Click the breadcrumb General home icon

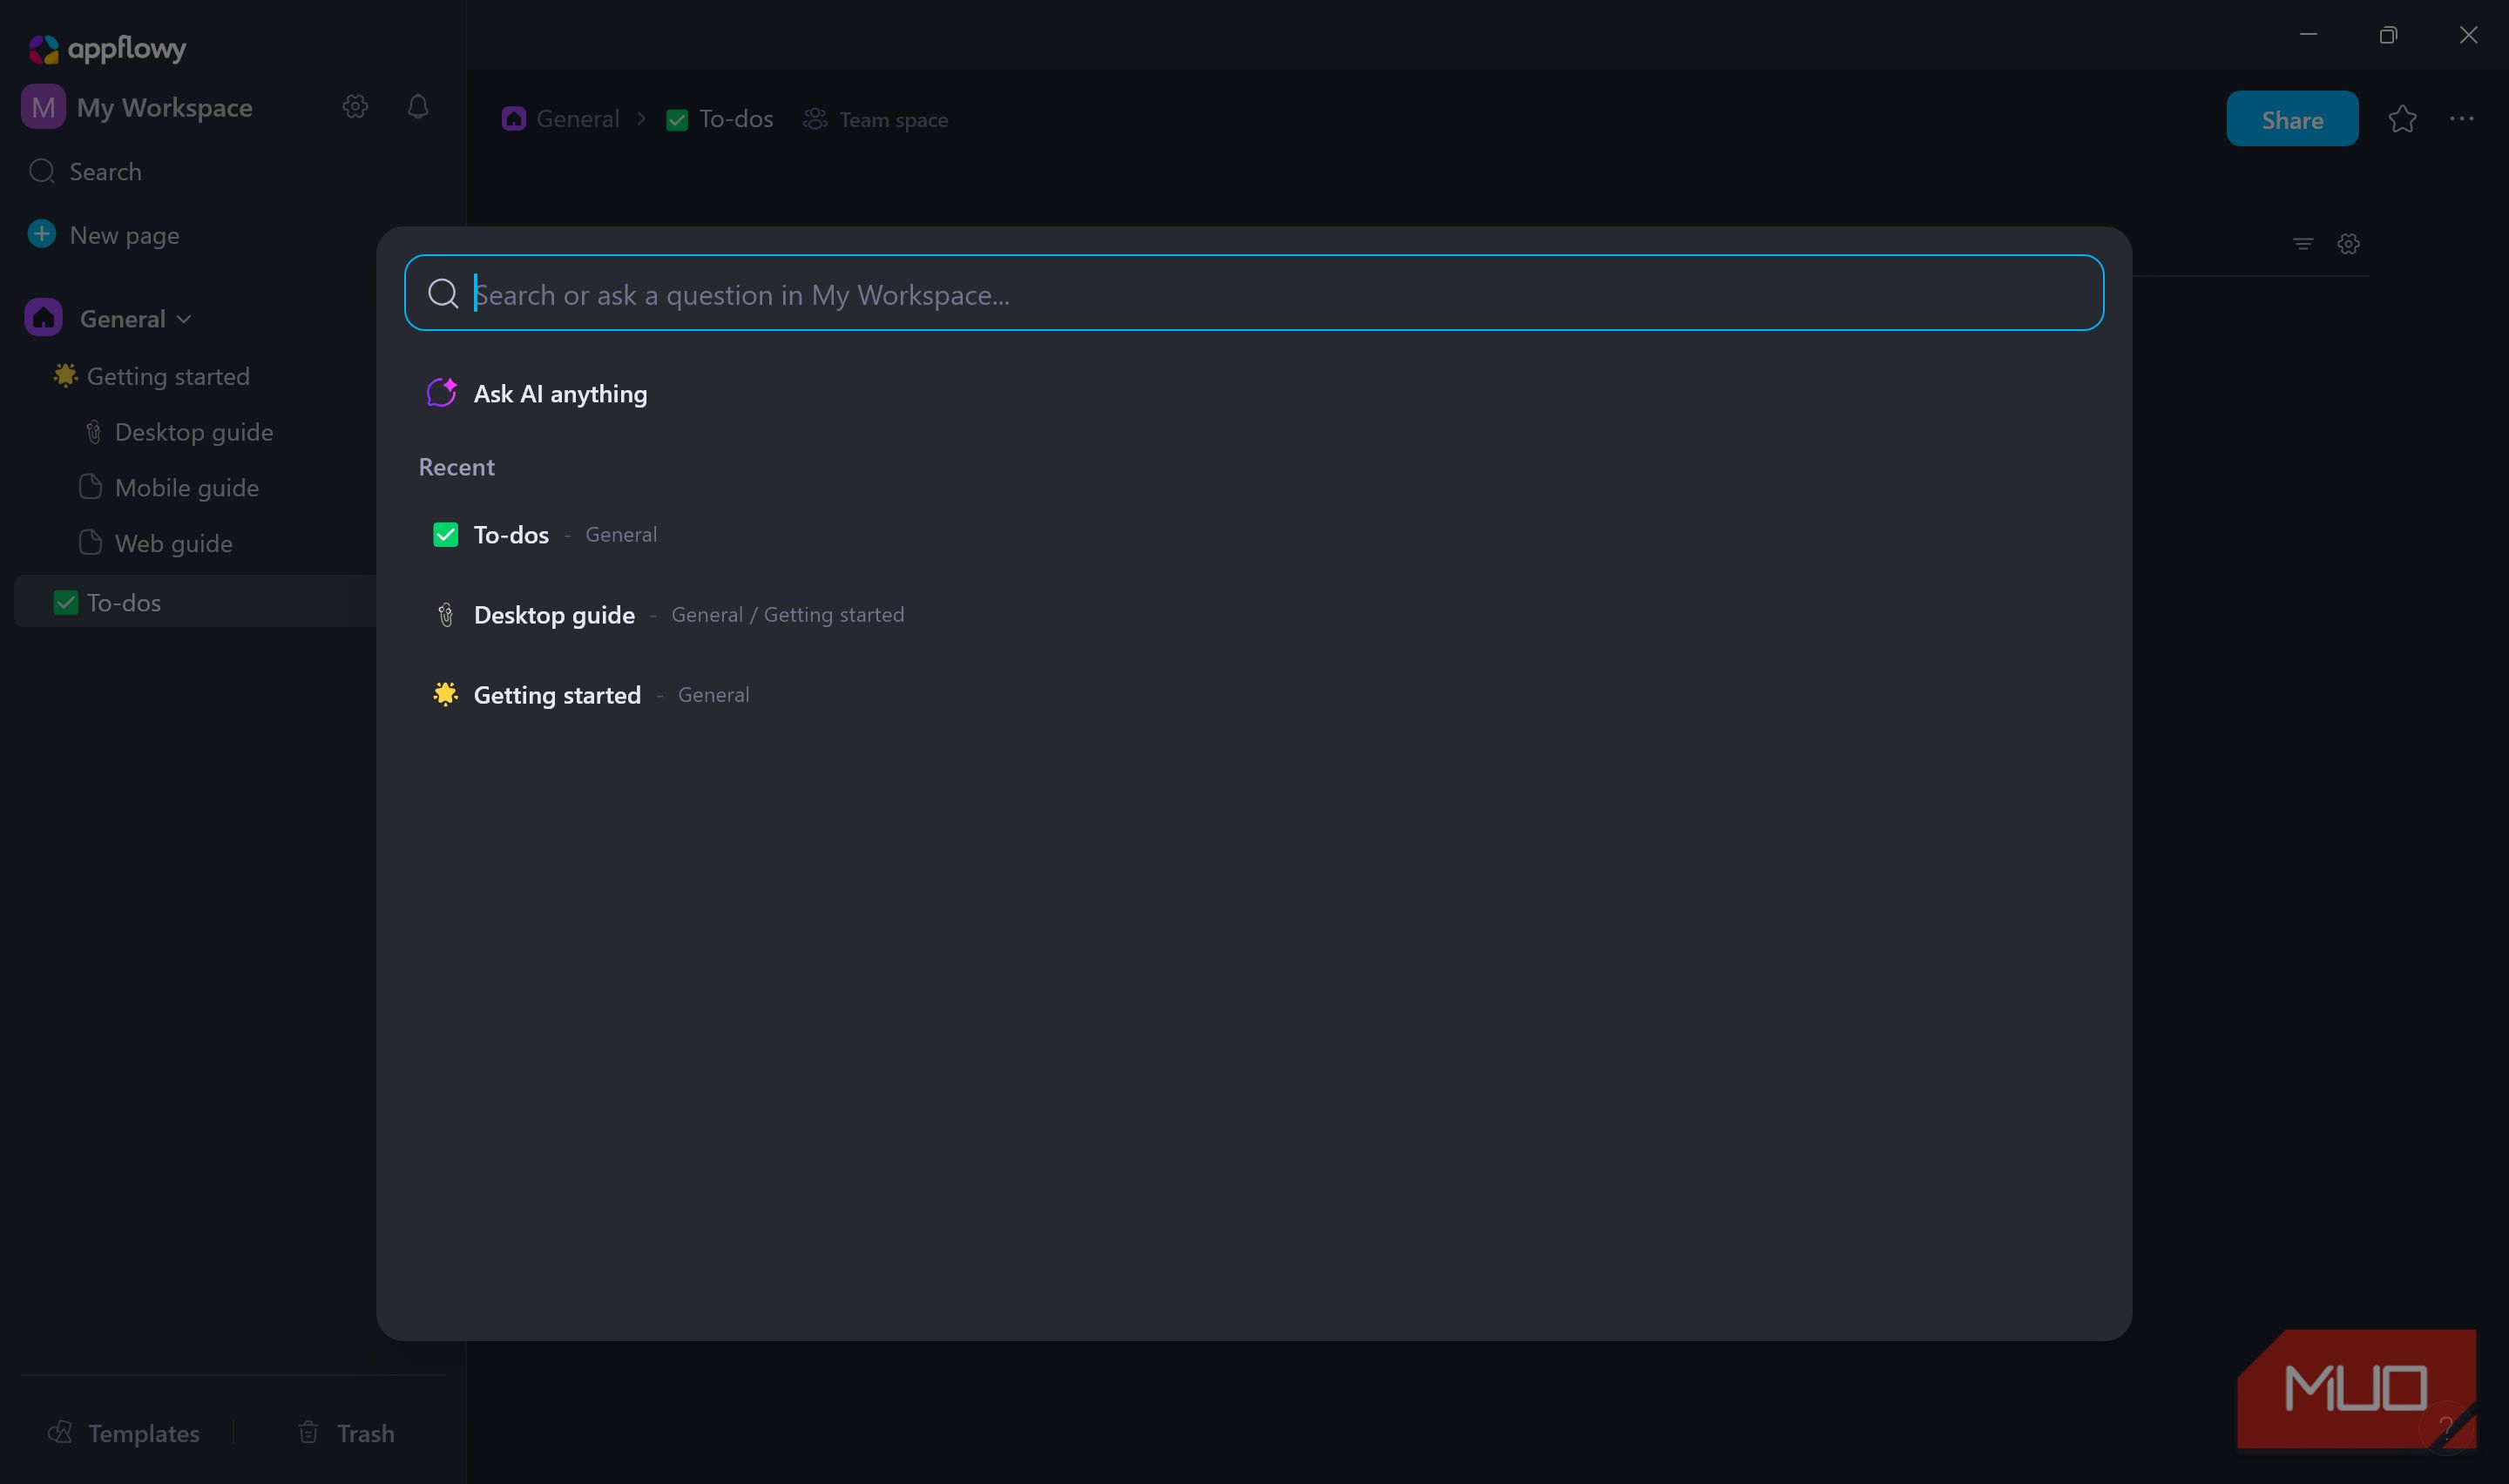(x=514, y=119)
